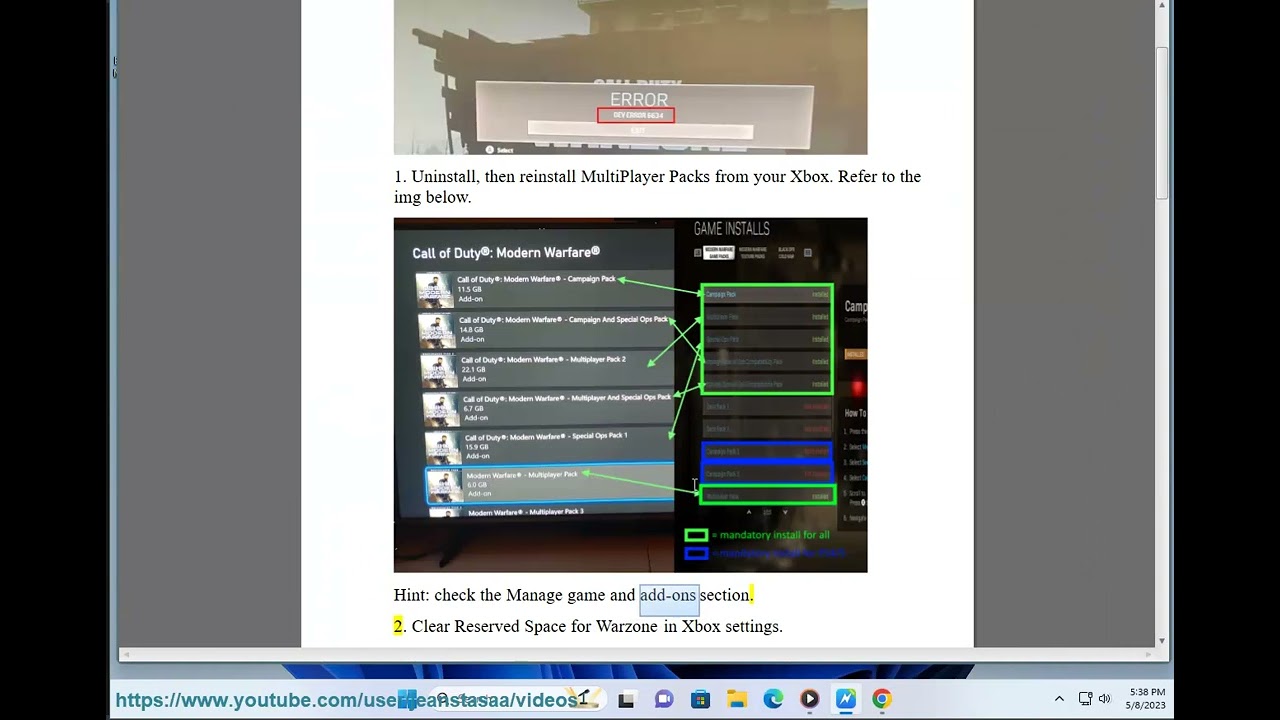1280x720 pixels.
Task: Open Task View in the taskbar
Action: point(626,699)
